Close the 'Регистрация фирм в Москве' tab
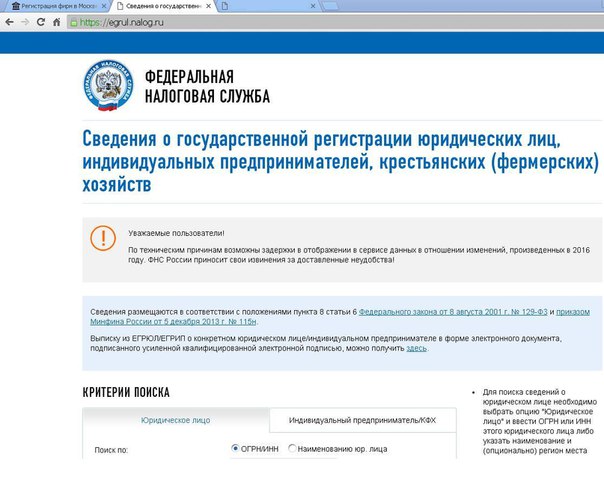Viewport: 604px width, 495px height. tap(104, 6)
